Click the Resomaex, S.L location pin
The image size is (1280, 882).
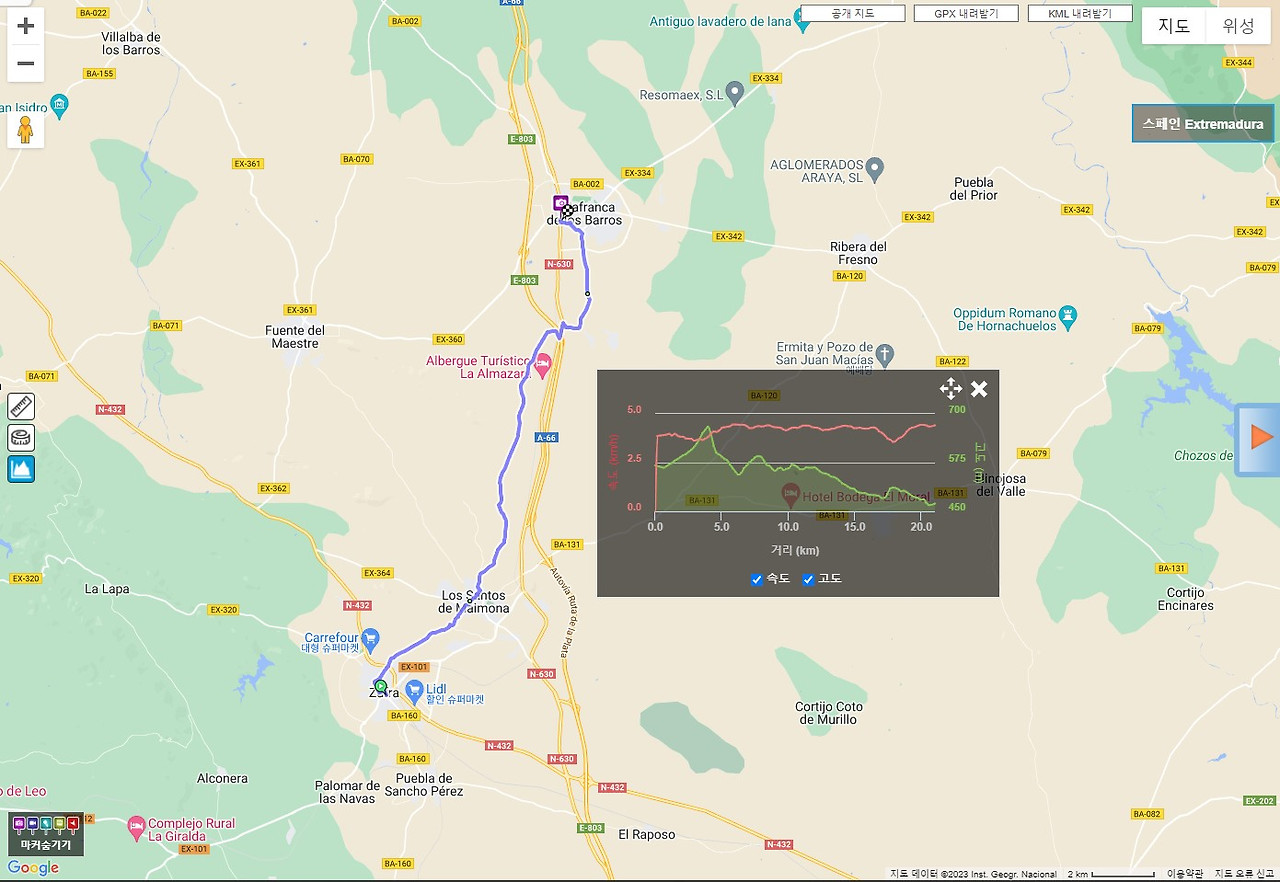(735, 94)
